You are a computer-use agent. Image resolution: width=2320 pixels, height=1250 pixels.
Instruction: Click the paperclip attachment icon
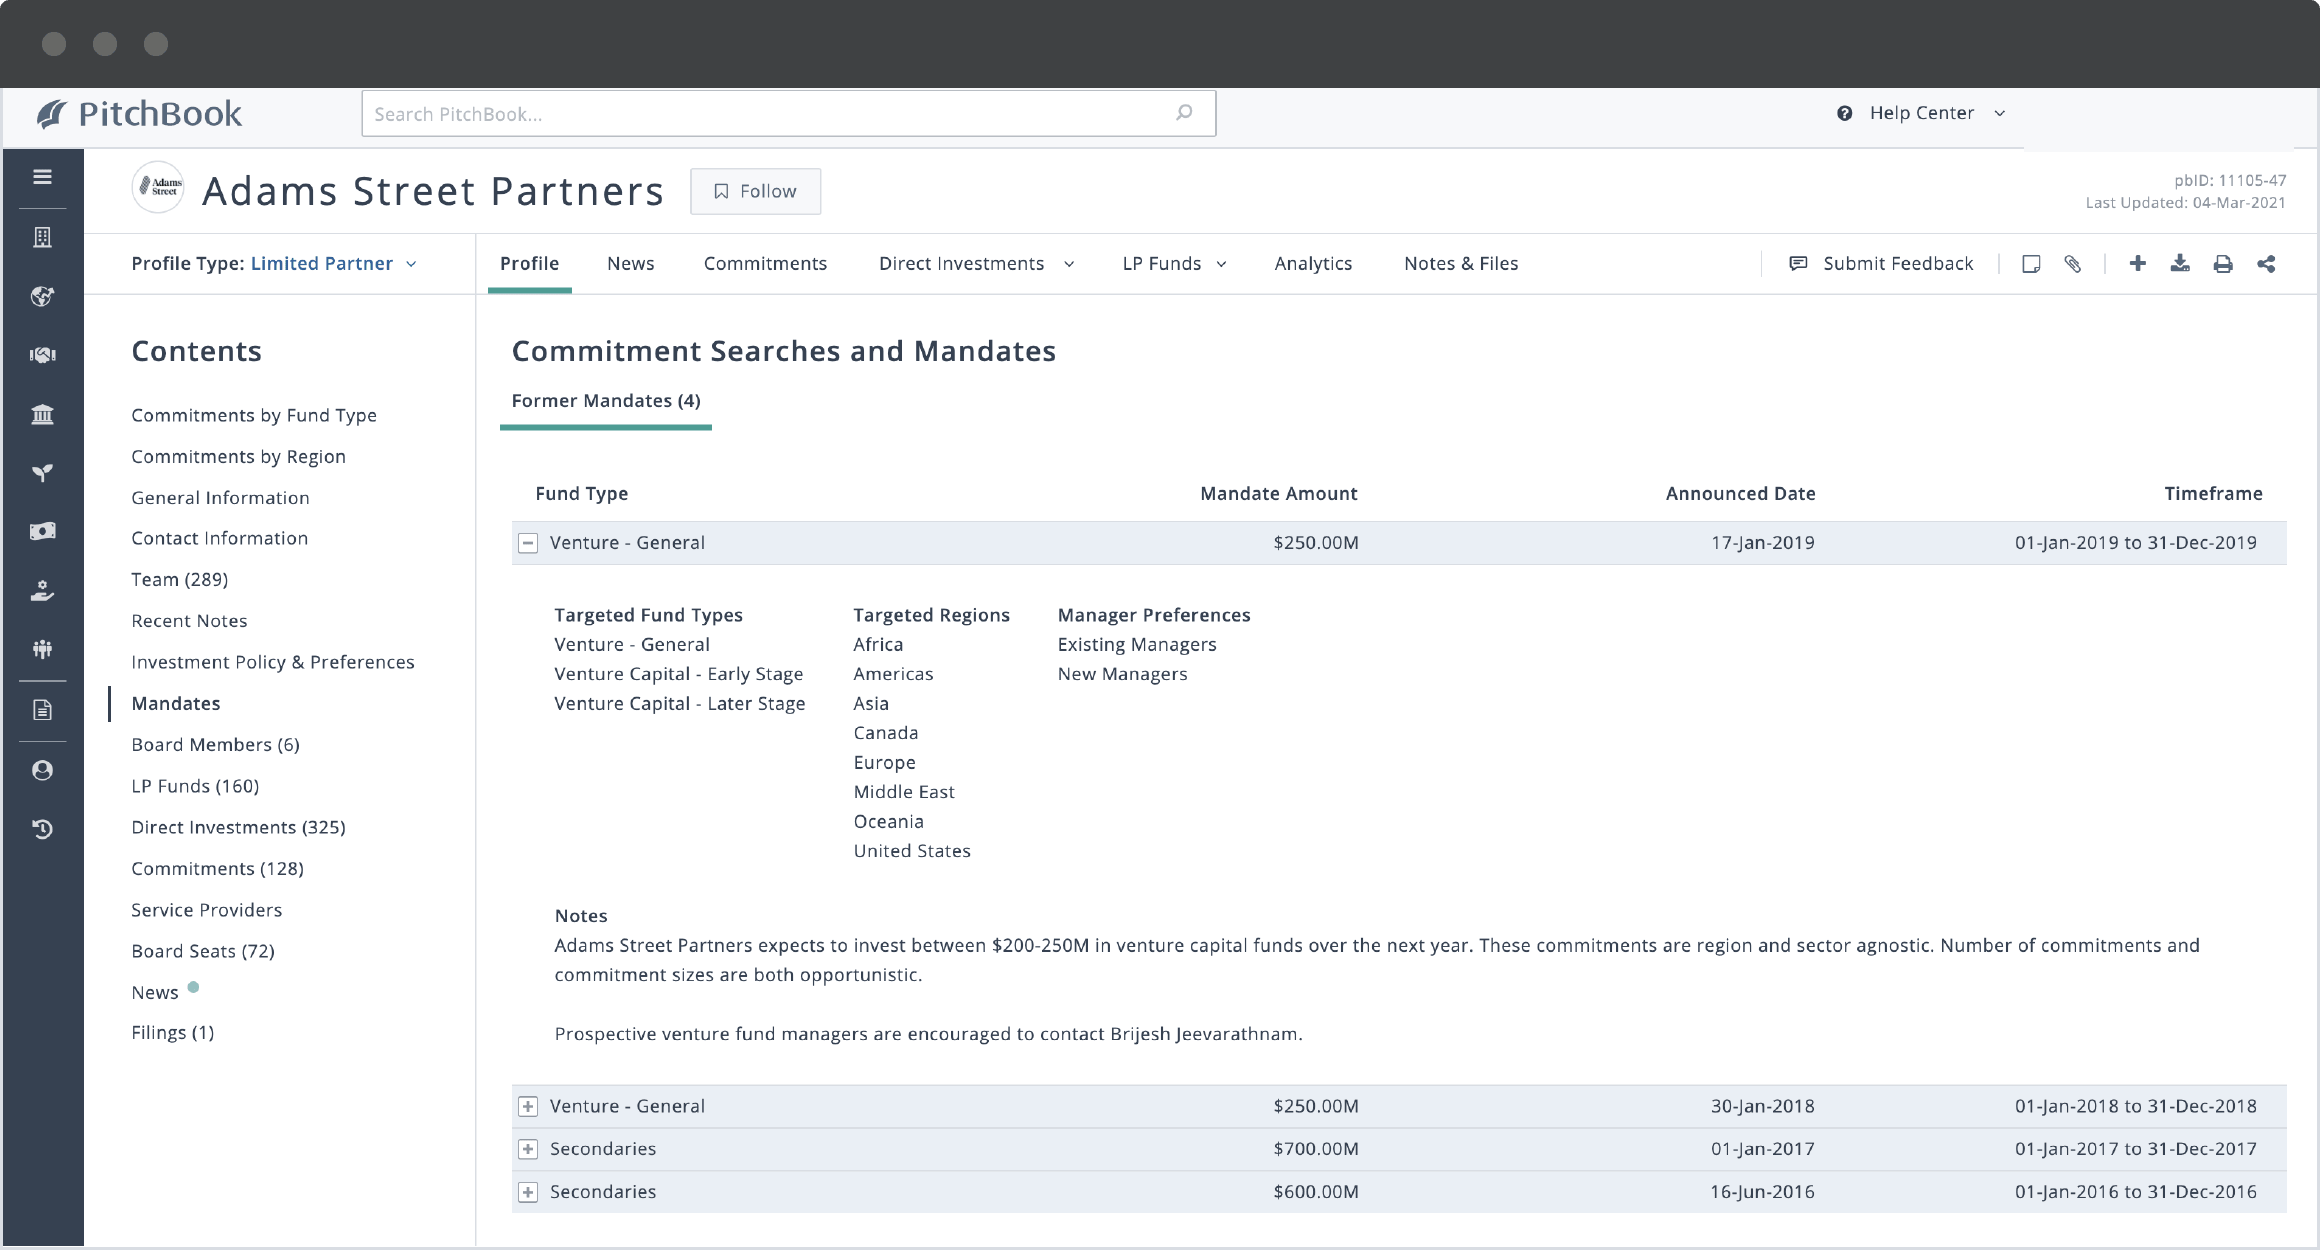click(x=2073, y=263)
